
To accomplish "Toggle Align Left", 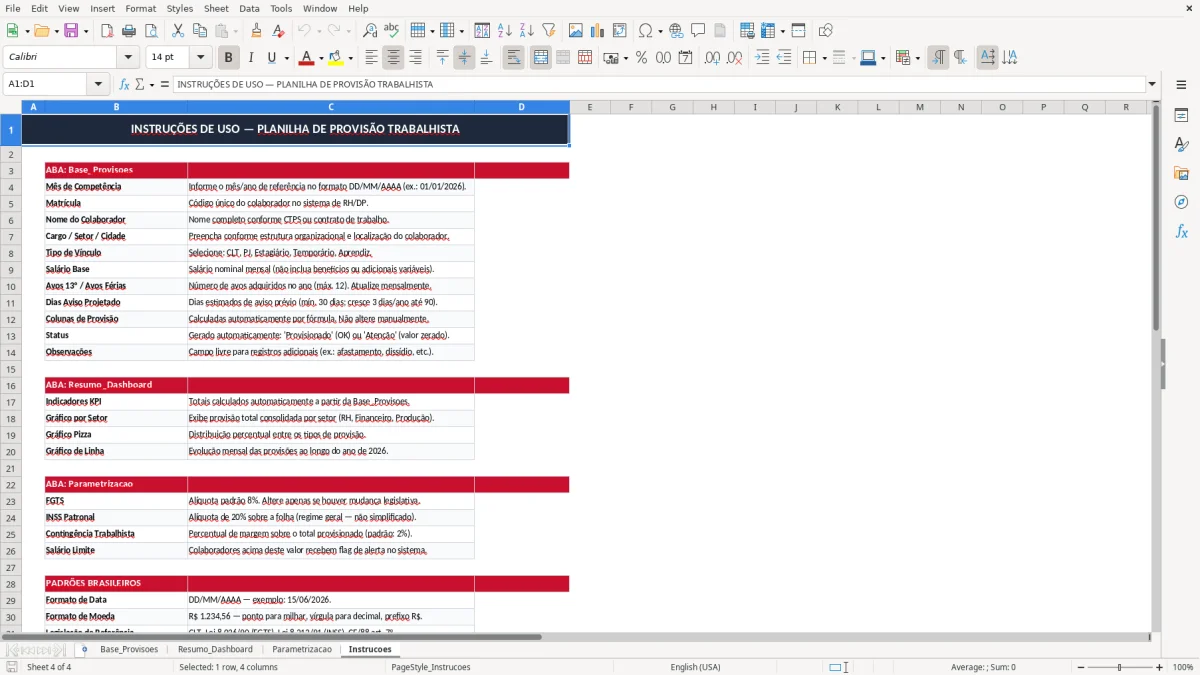I will [372, 58].
